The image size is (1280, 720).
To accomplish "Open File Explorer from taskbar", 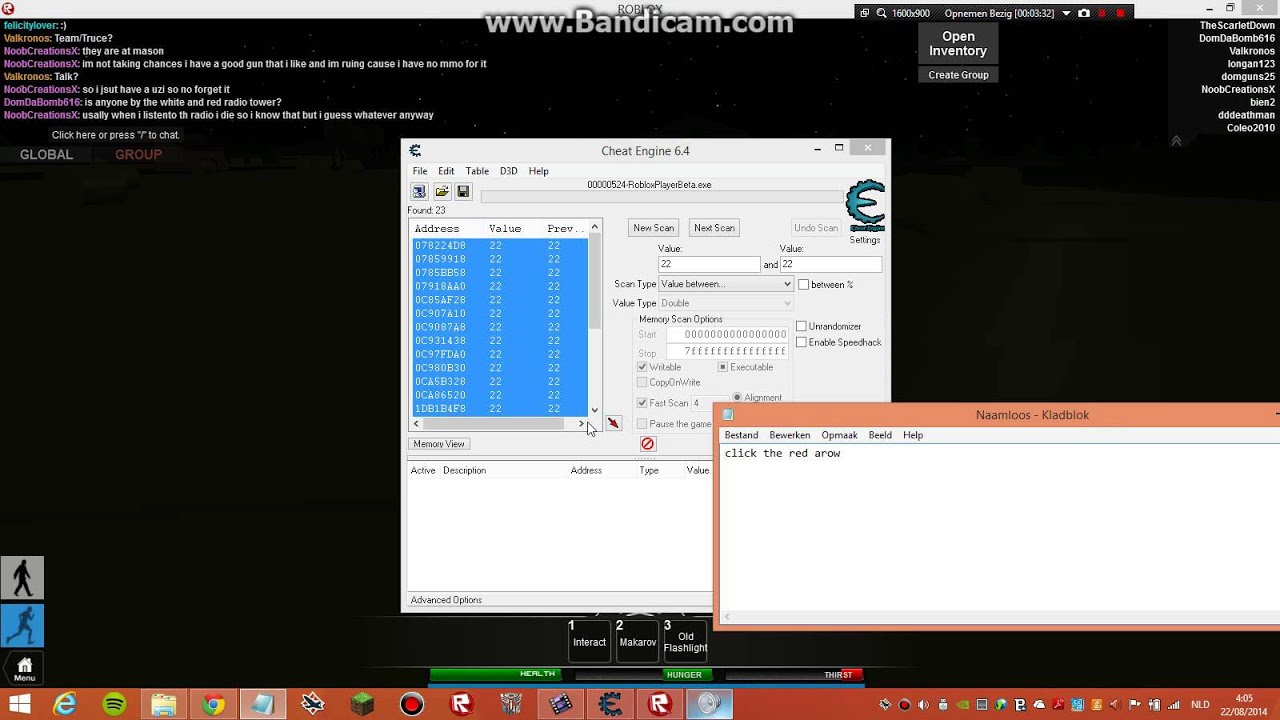I will point(163,704).
